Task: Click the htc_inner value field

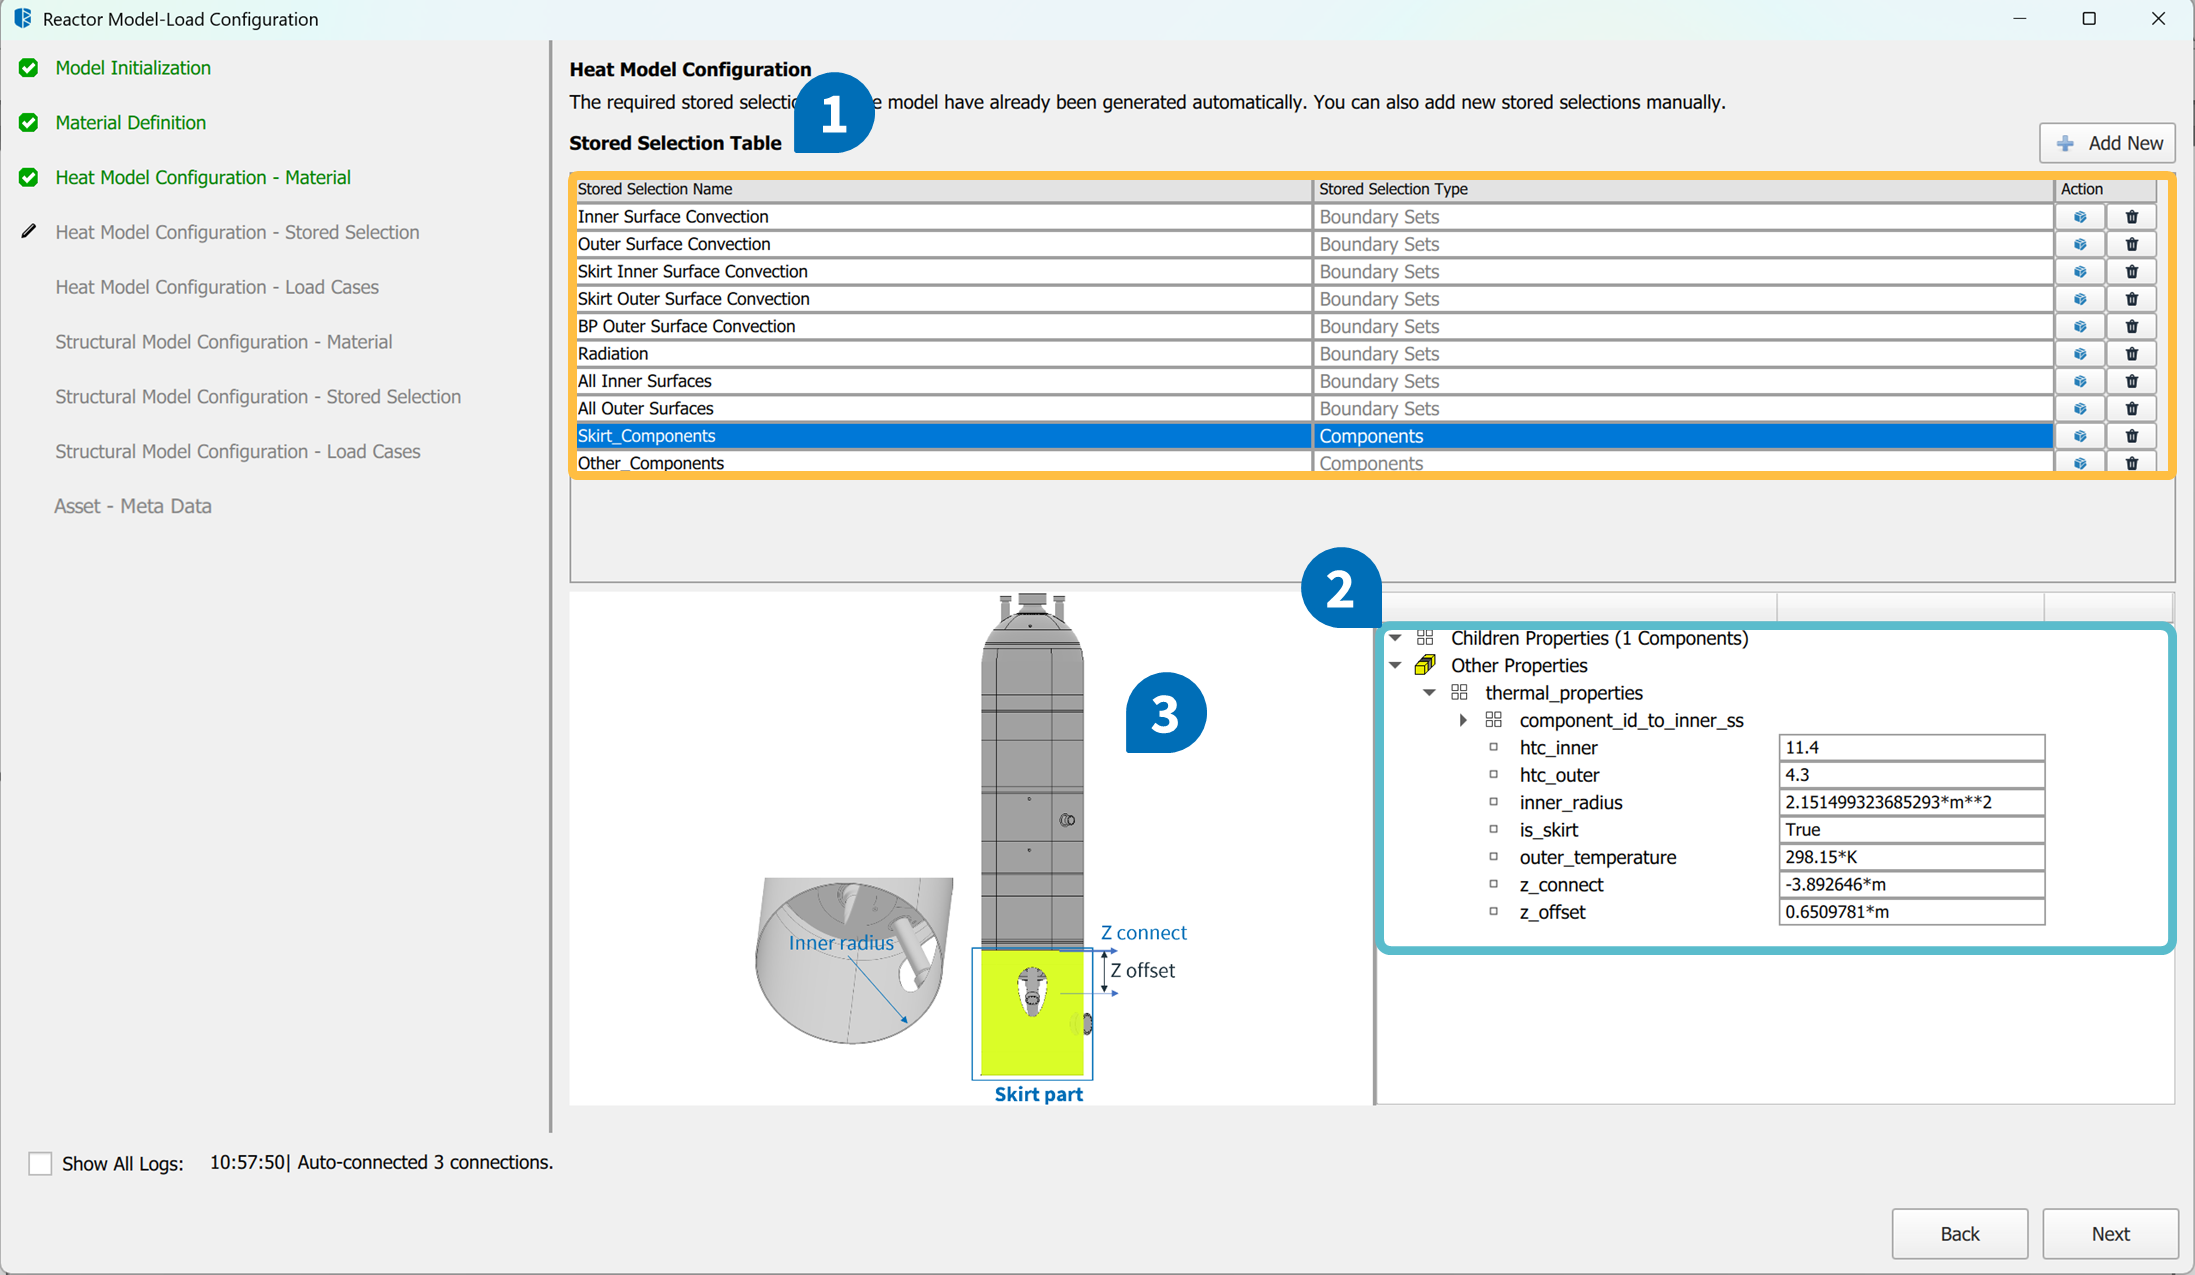Action: (x=1910, y=747)
